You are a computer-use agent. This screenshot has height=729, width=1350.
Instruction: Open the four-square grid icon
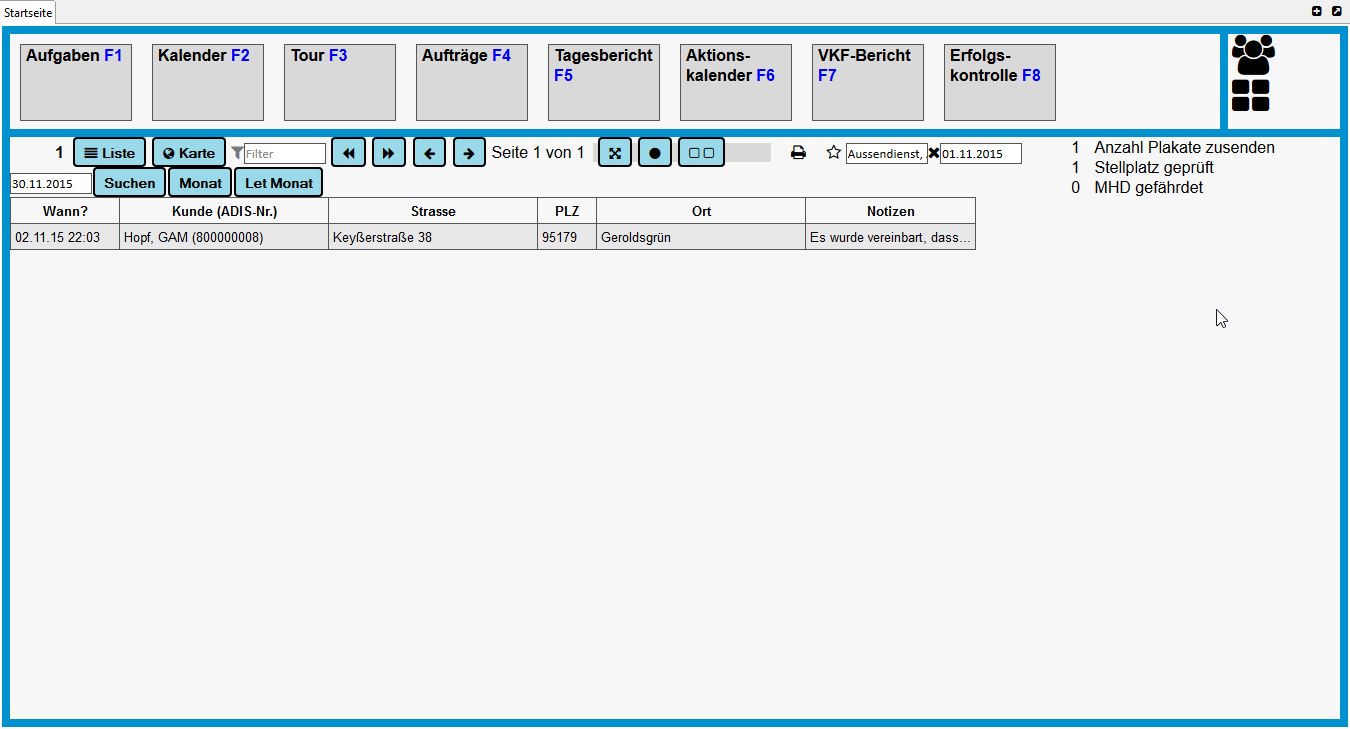pyautogui.click(x=1250, y=96)
